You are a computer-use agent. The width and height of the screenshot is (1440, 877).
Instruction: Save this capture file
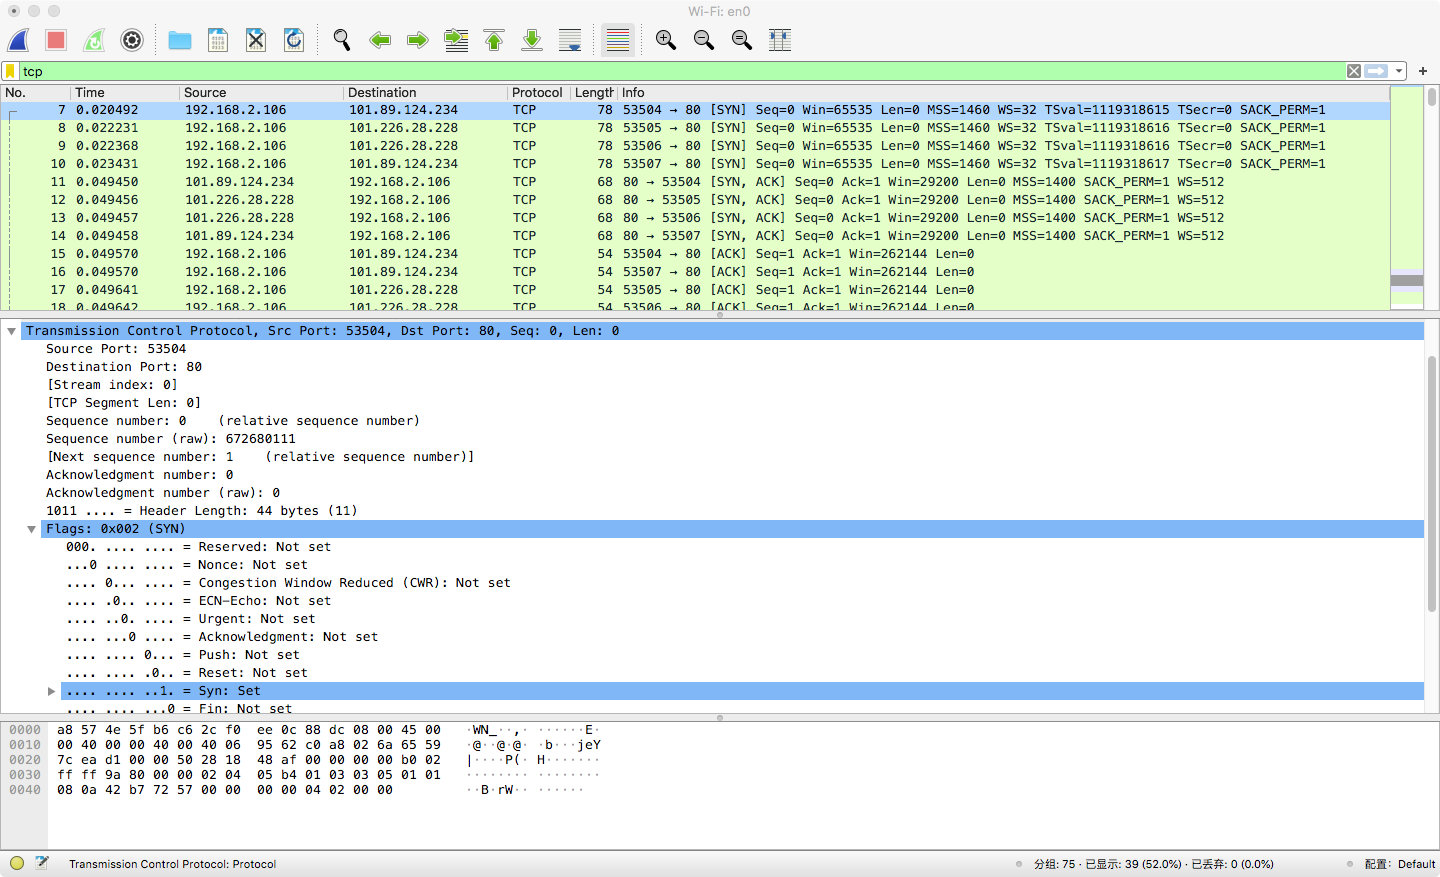coord(218,40)
